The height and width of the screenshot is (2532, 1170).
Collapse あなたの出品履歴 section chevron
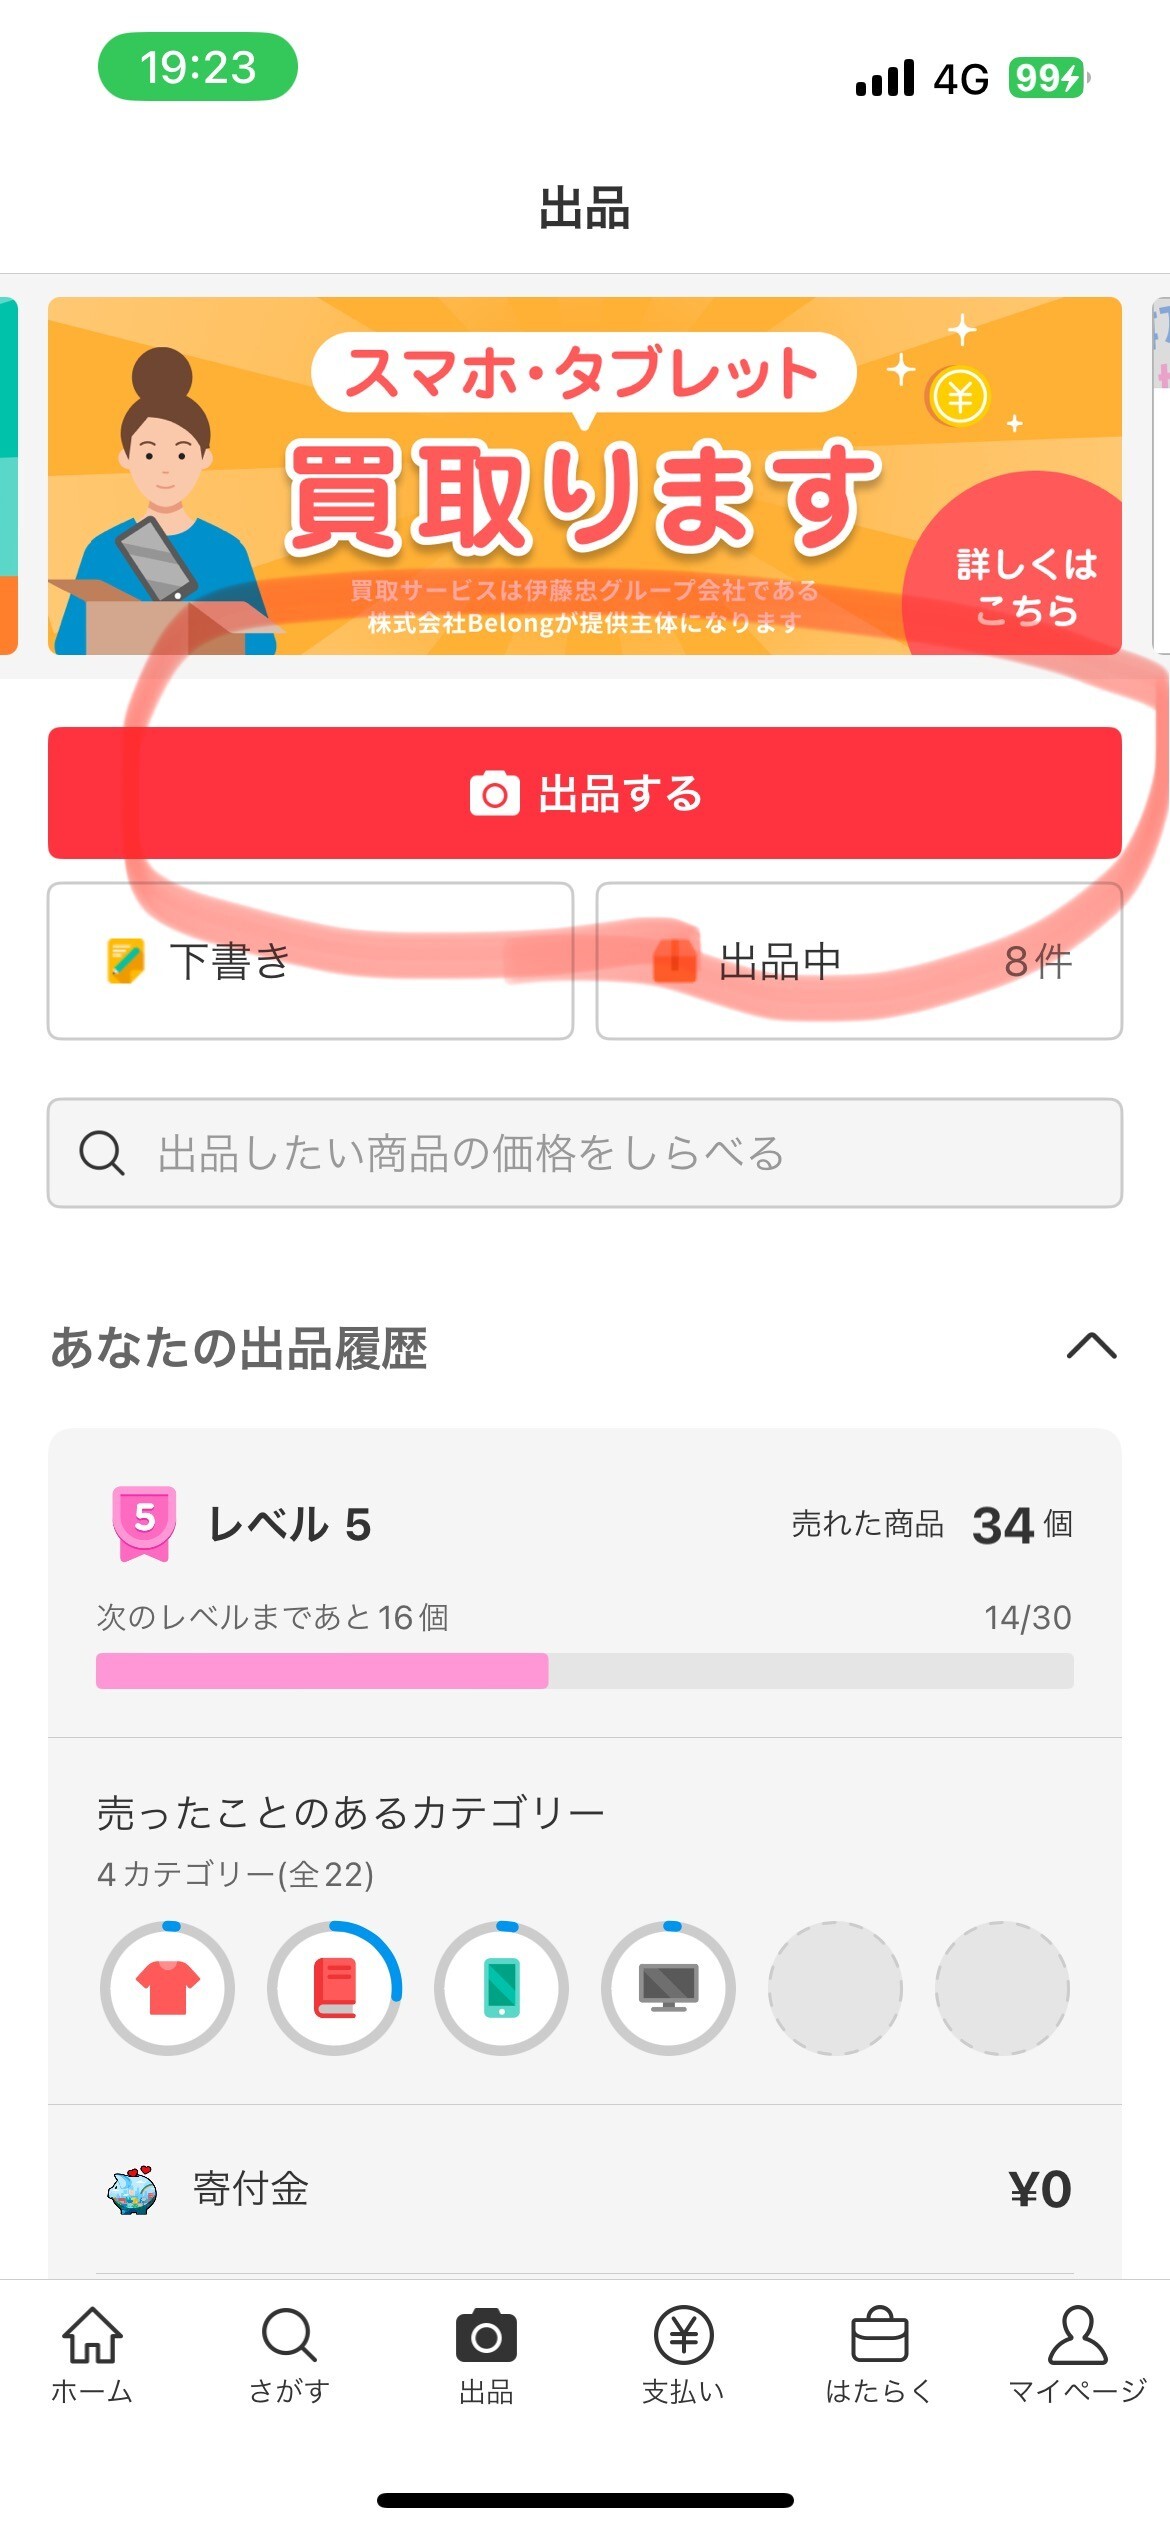(1091, 1346)
